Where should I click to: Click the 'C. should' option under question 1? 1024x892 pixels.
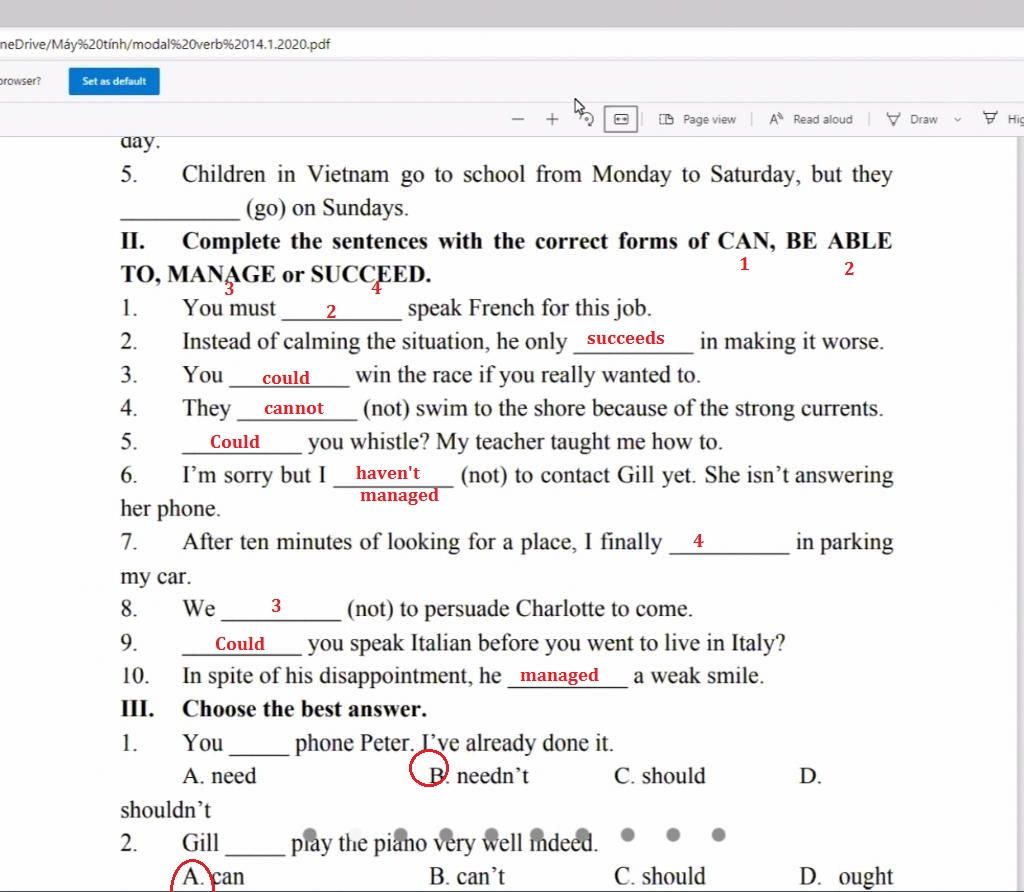pos(660,776)
